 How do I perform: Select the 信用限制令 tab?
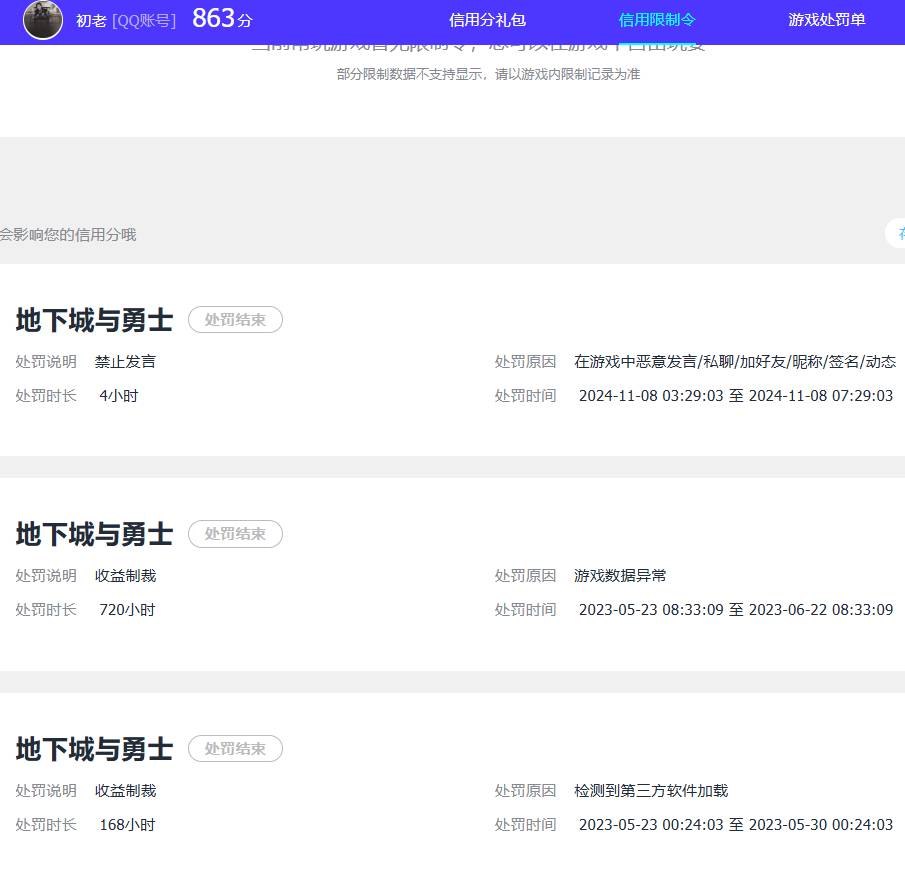(x=655, y=20)
